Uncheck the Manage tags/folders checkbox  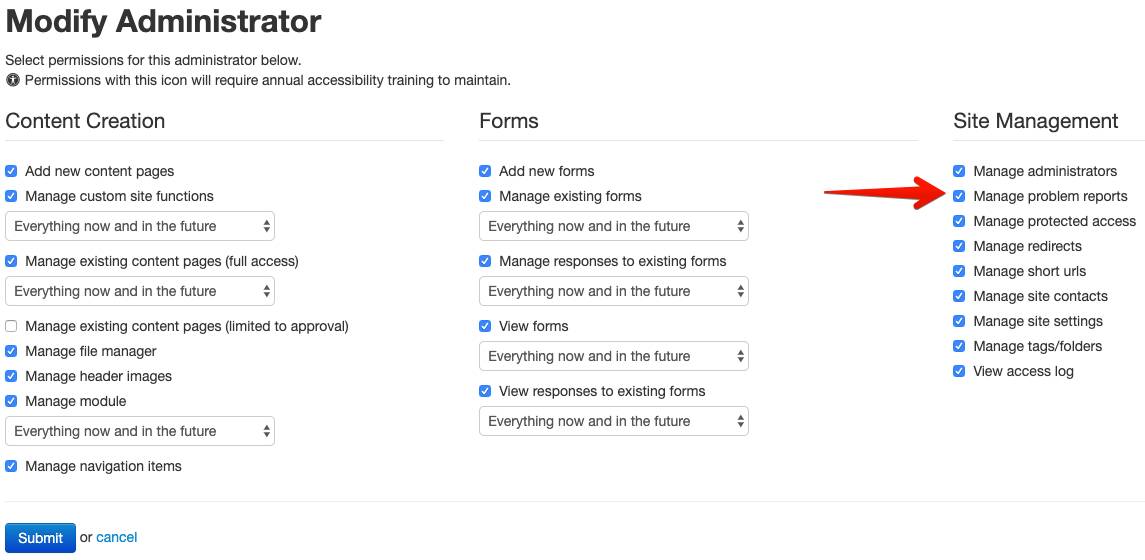tap(959, 346)
